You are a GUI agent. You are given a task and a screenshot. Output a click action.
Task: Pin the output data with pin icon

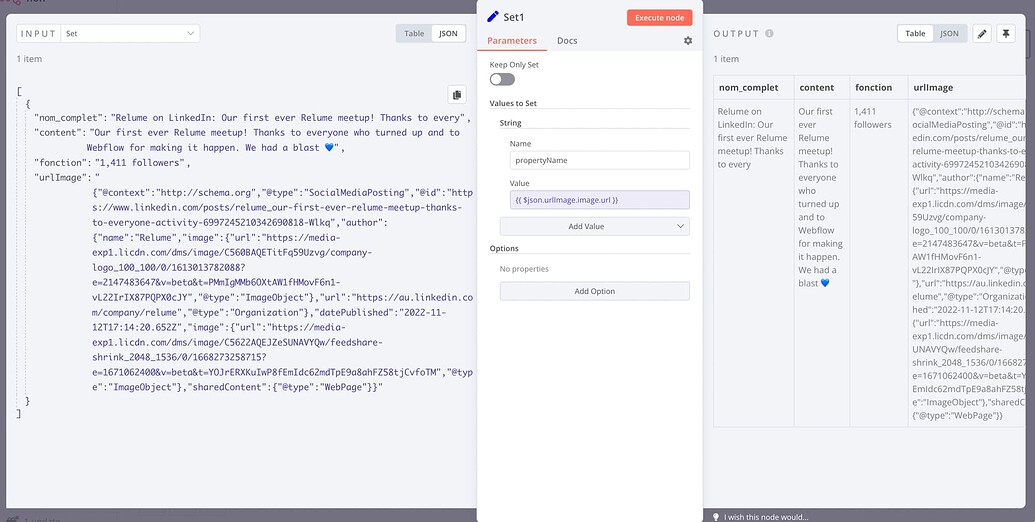(1006, 34)
